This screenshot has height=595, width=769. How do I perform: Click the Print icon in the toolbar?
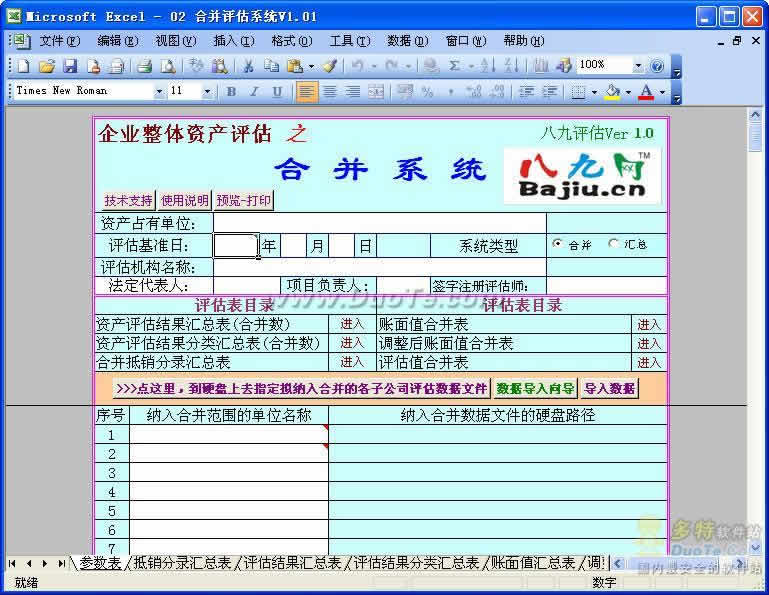pos(145,66)
